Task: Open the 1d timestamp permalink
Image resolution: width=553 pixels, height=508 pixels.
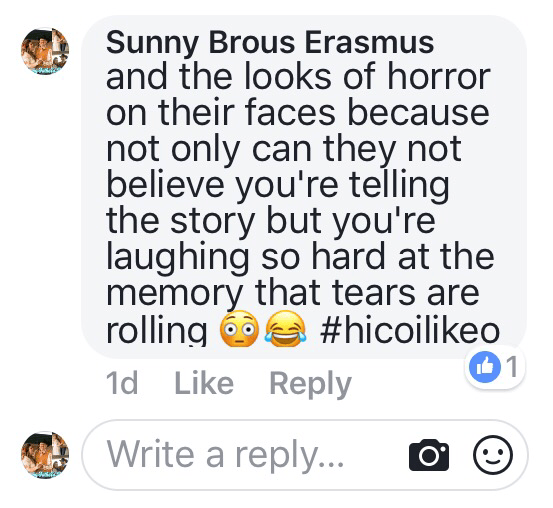Action: 122,383
